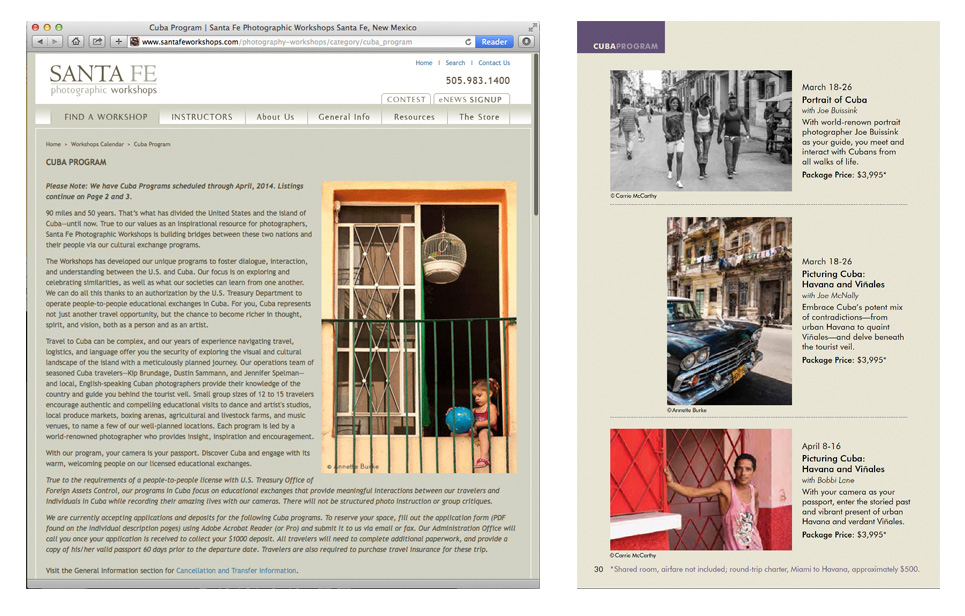This screenshot has width=965, height=616.
Task: Click Workshops Calendar in the breadcrumb
Action: coord(97,144)
